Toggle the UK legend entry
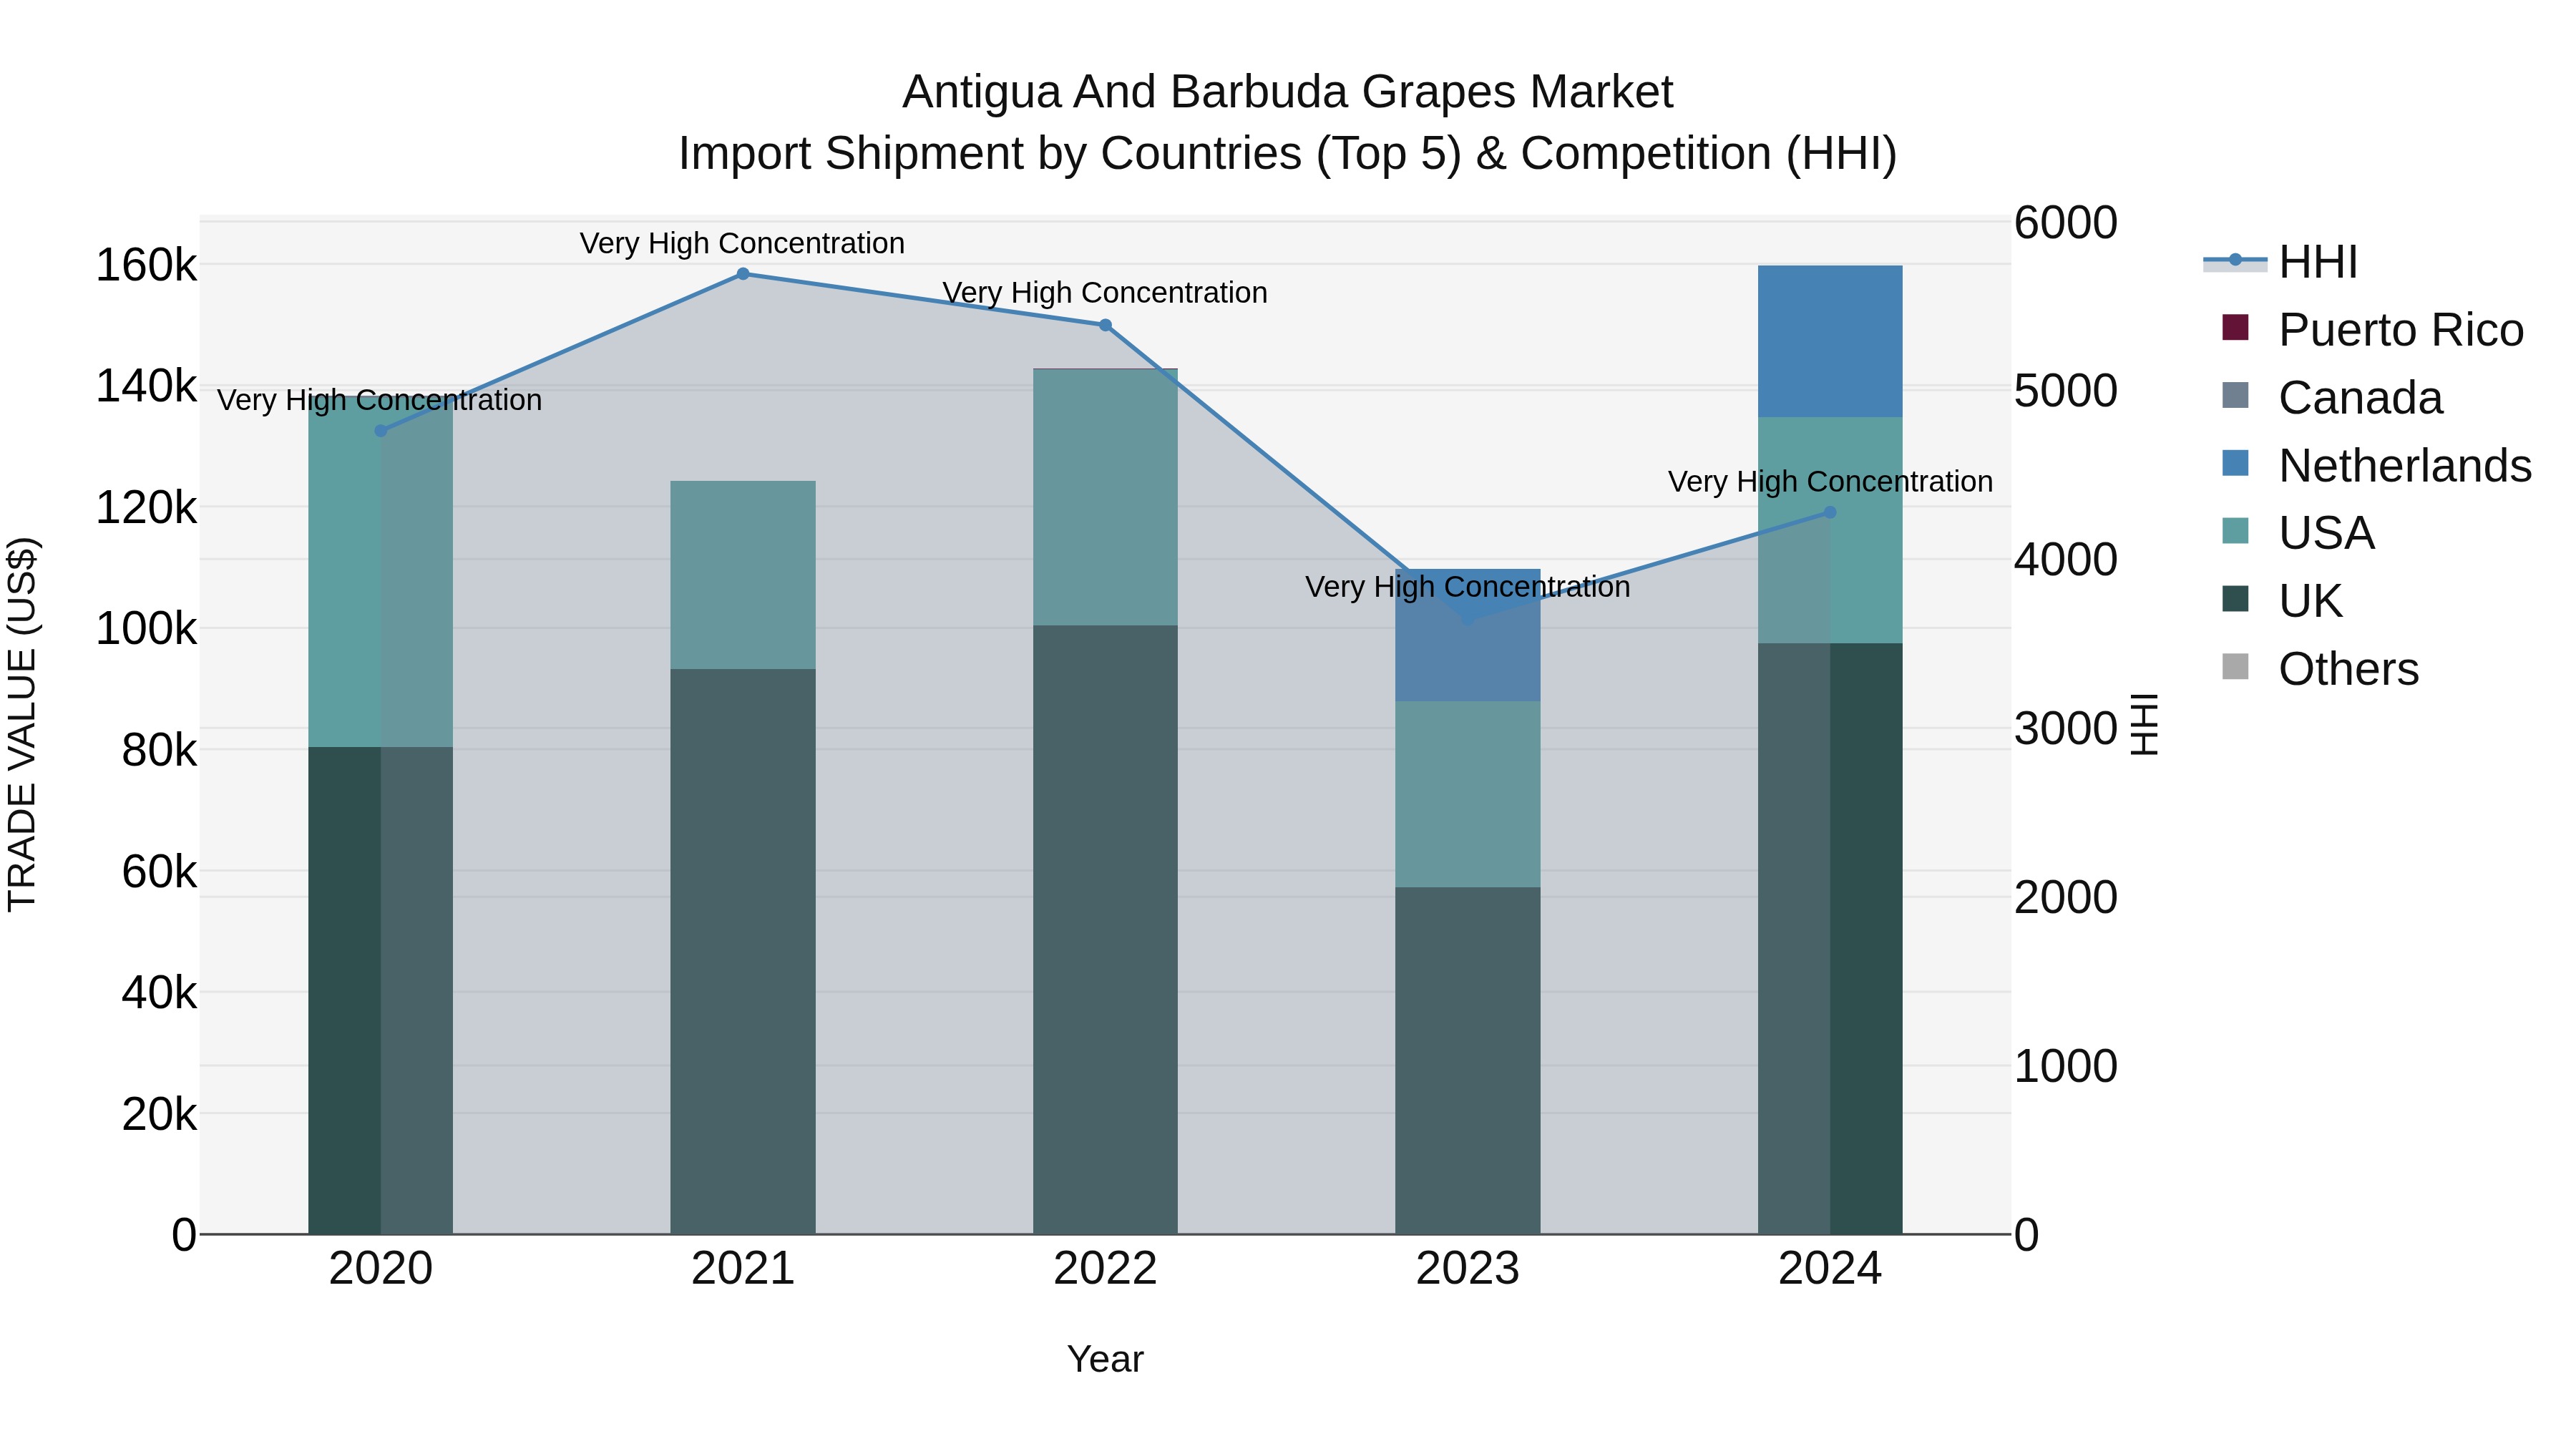 2282,601
